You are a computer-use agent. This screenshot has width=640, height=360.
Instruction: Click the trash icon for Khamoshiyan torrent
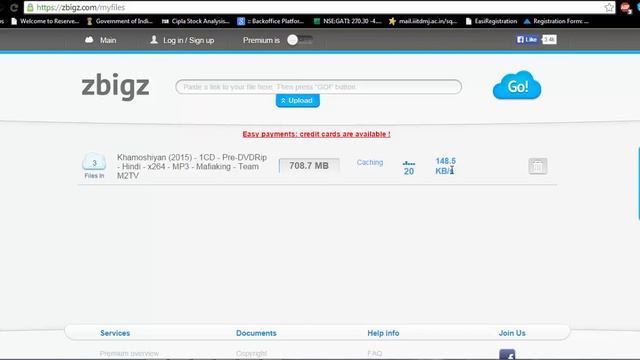pos(538,166)
